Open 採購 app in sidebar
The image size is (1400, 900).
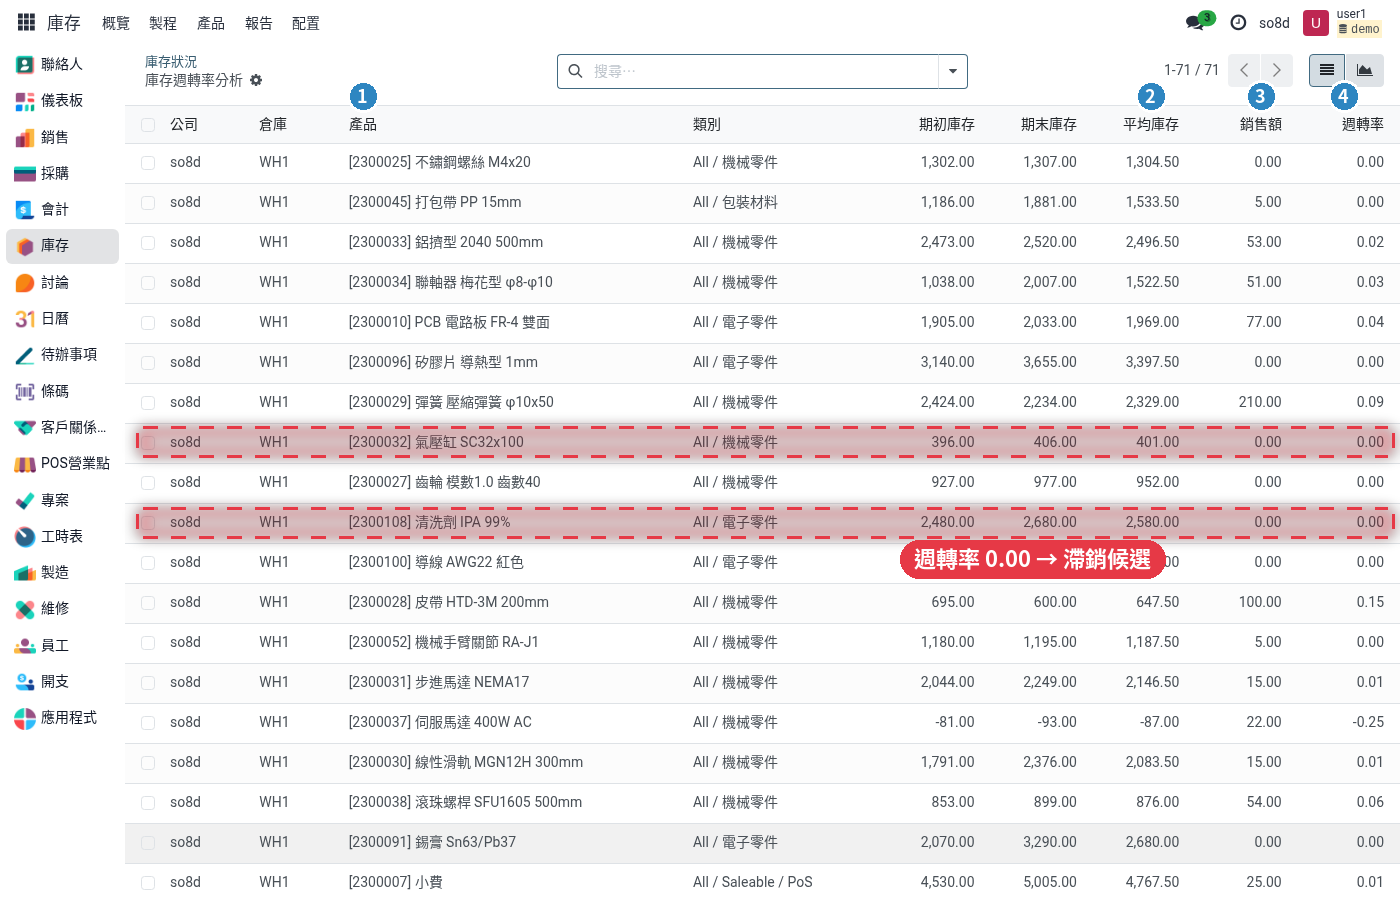coord(62,173)
